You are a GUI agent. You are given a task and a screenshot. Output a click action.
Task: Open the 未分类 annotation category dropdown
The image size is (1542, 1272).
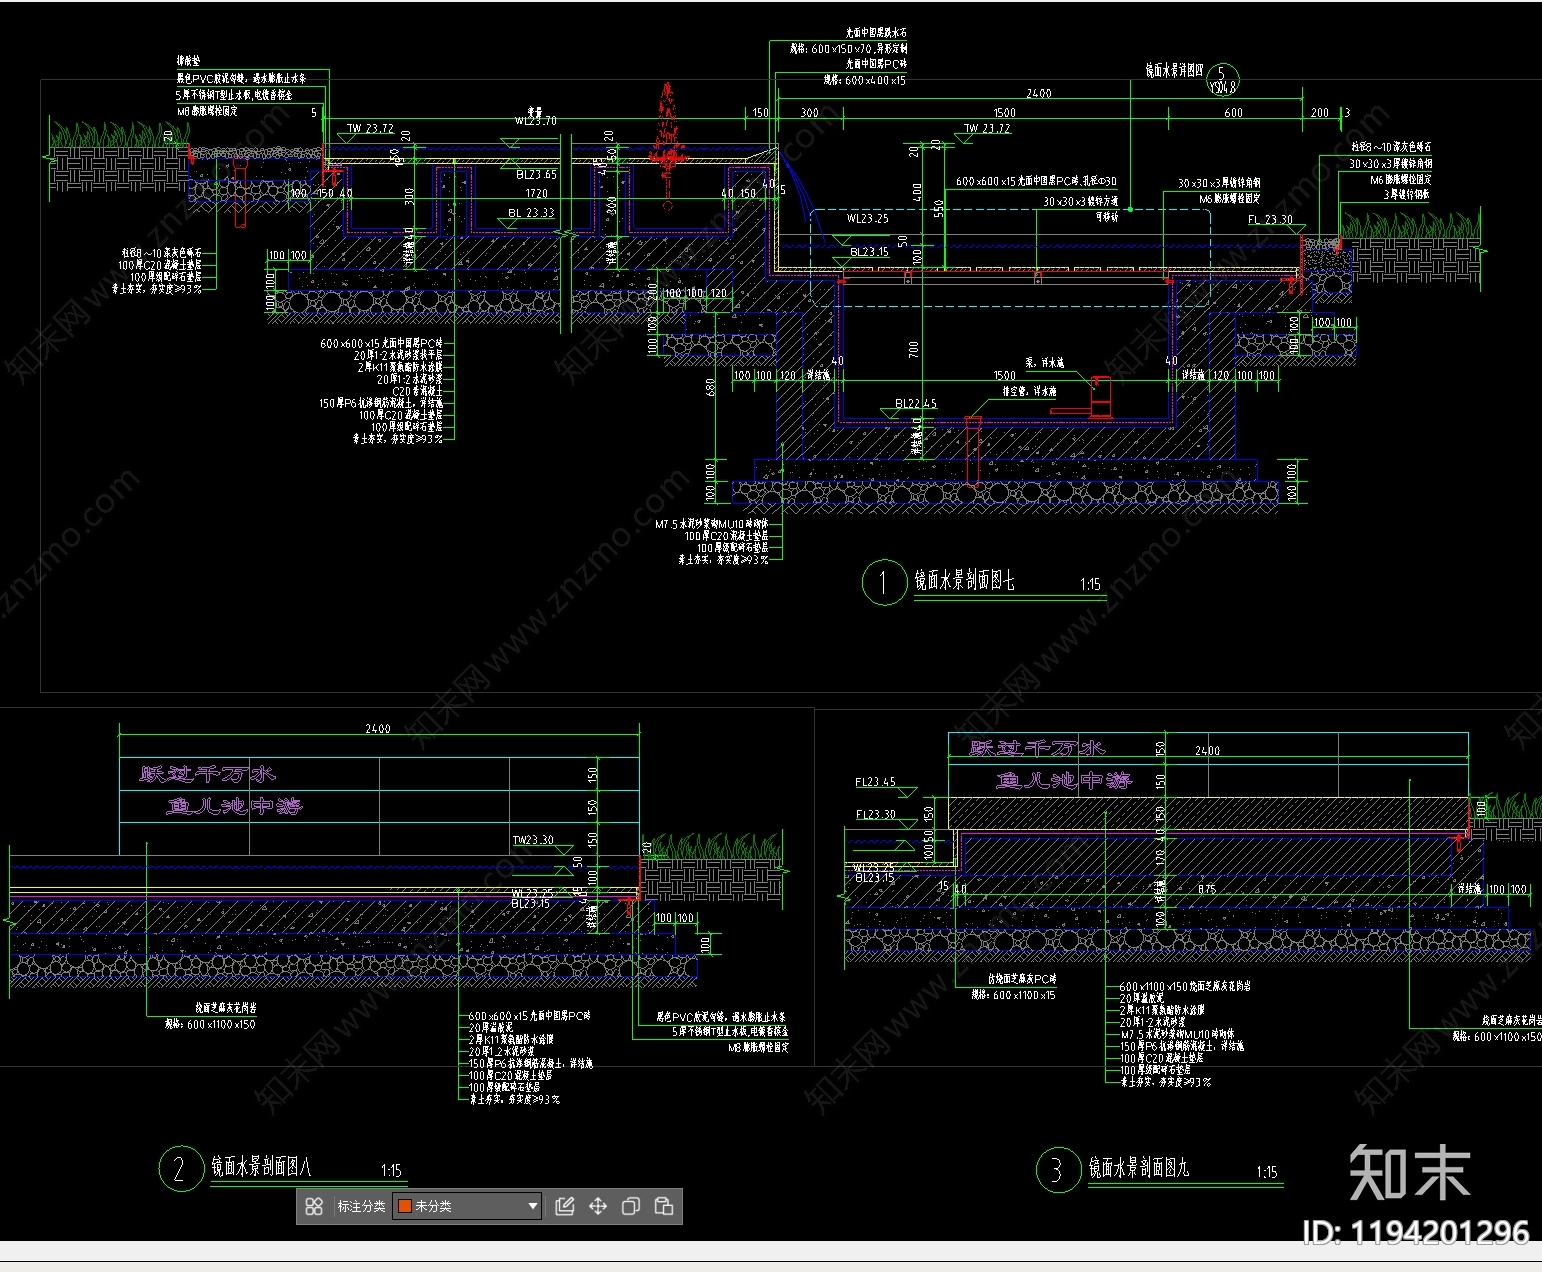[468, 1206]
